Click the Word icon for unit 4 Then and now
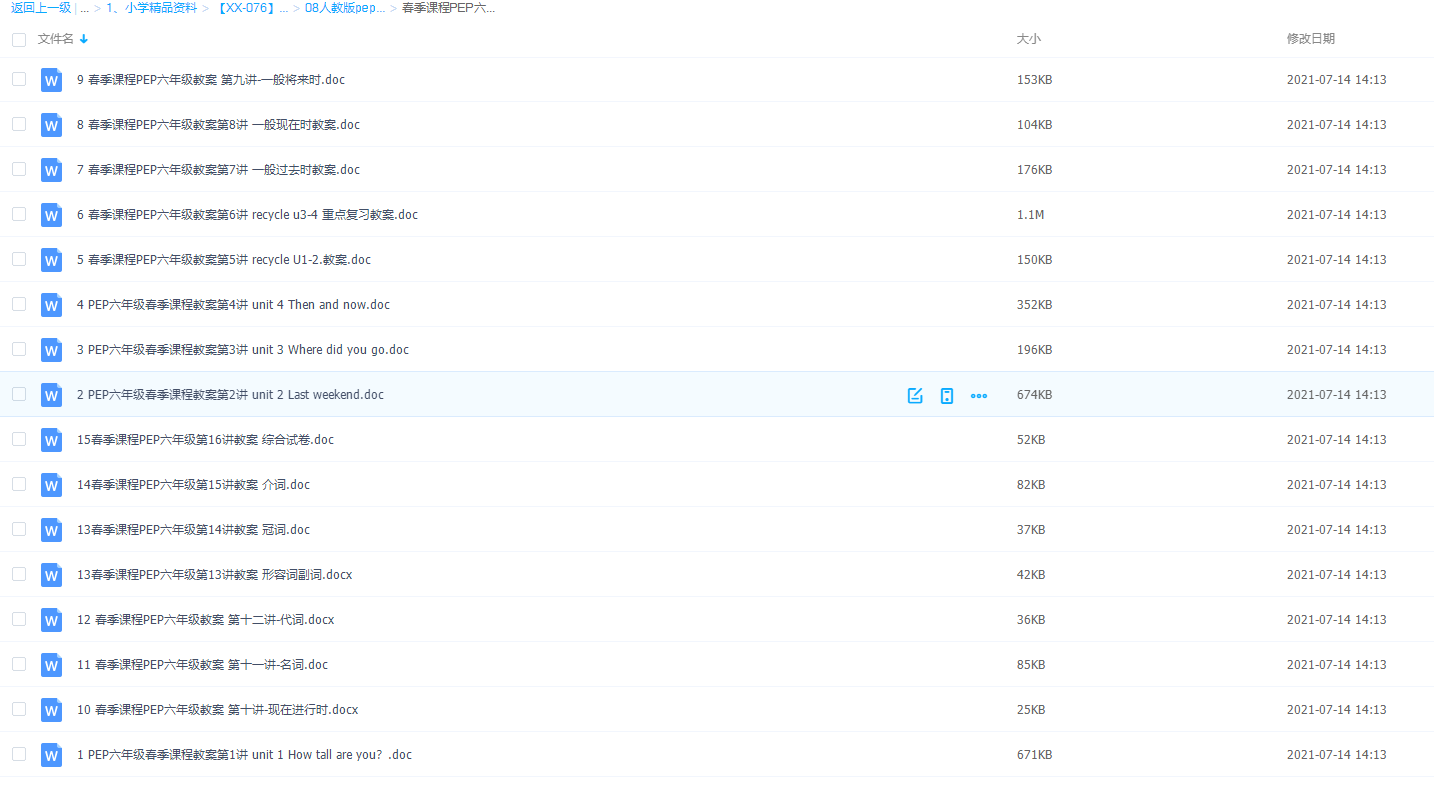Image resolution: width=1434 pixels, height=791 pixels. pyautogui.click(x=51, y=305)
